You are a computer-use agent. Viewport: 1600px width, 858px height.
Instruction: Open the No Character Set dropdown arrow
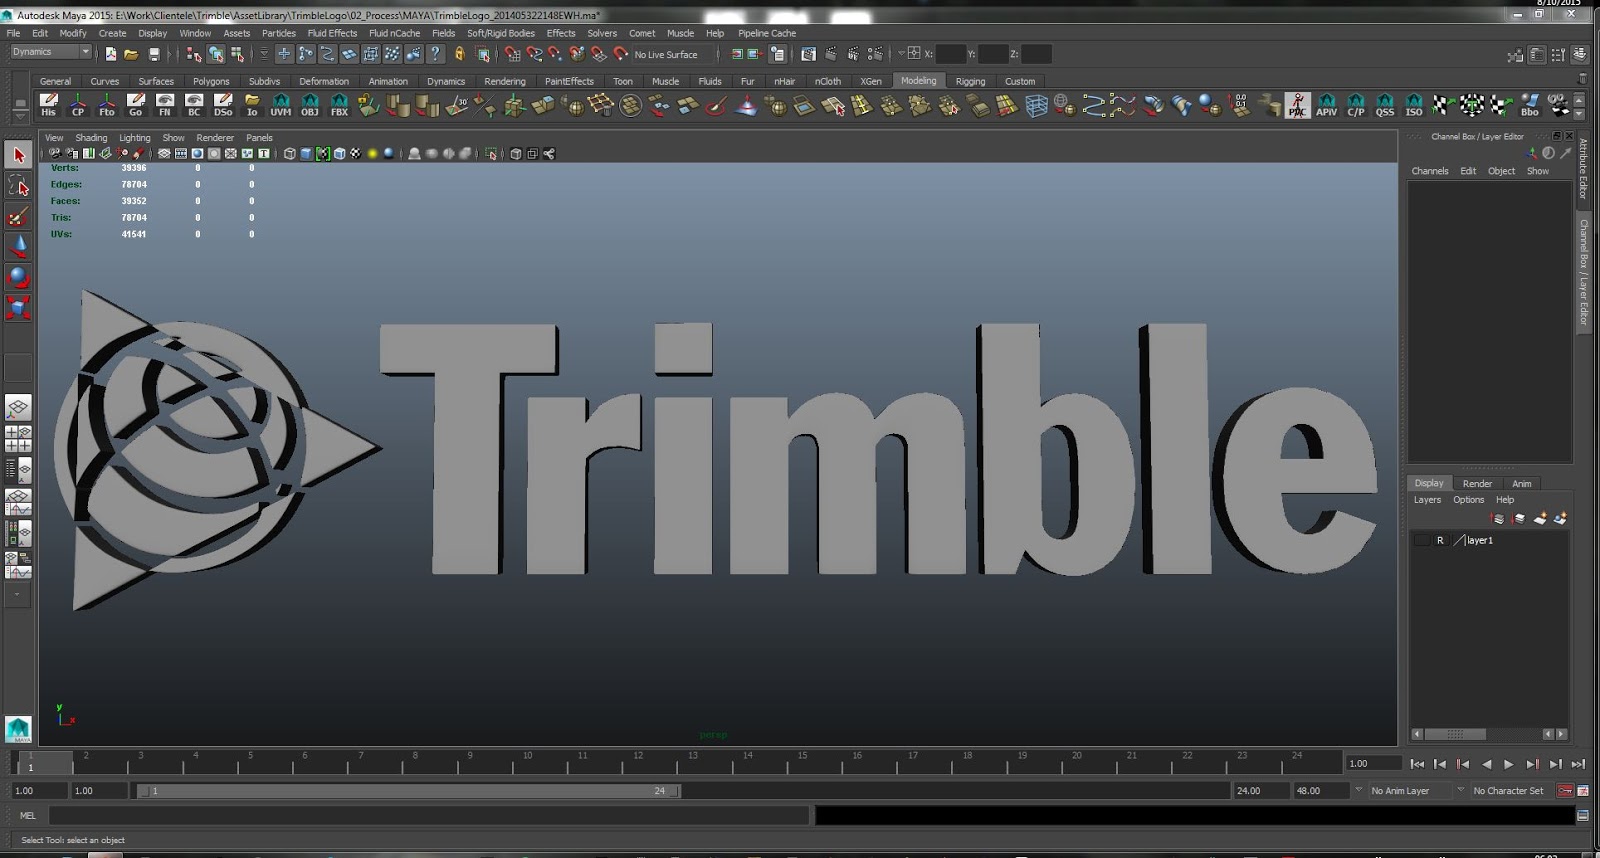click(1460, 790)
